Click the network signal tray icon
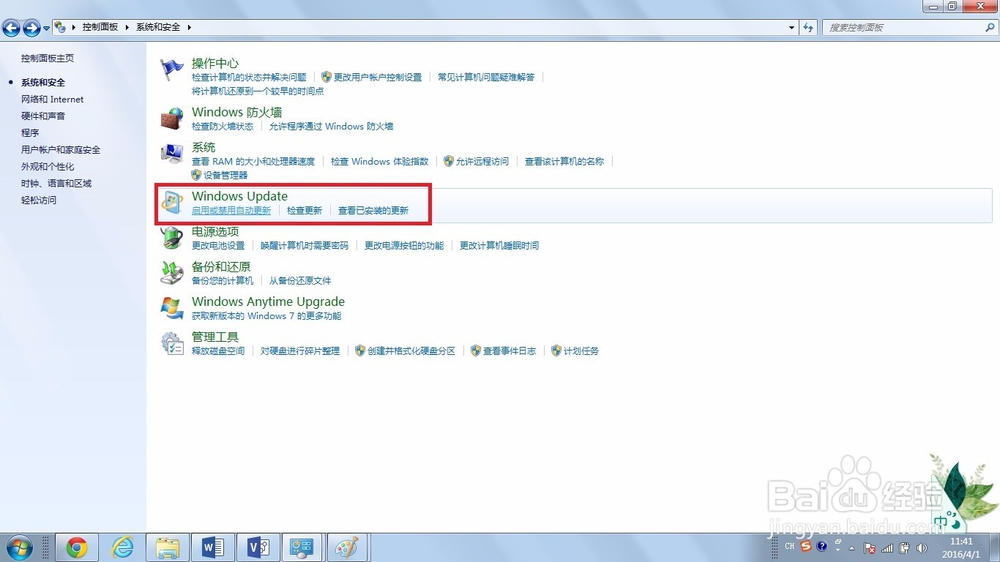Screen dimensions: 1000x562 click(x=887, y=548)
